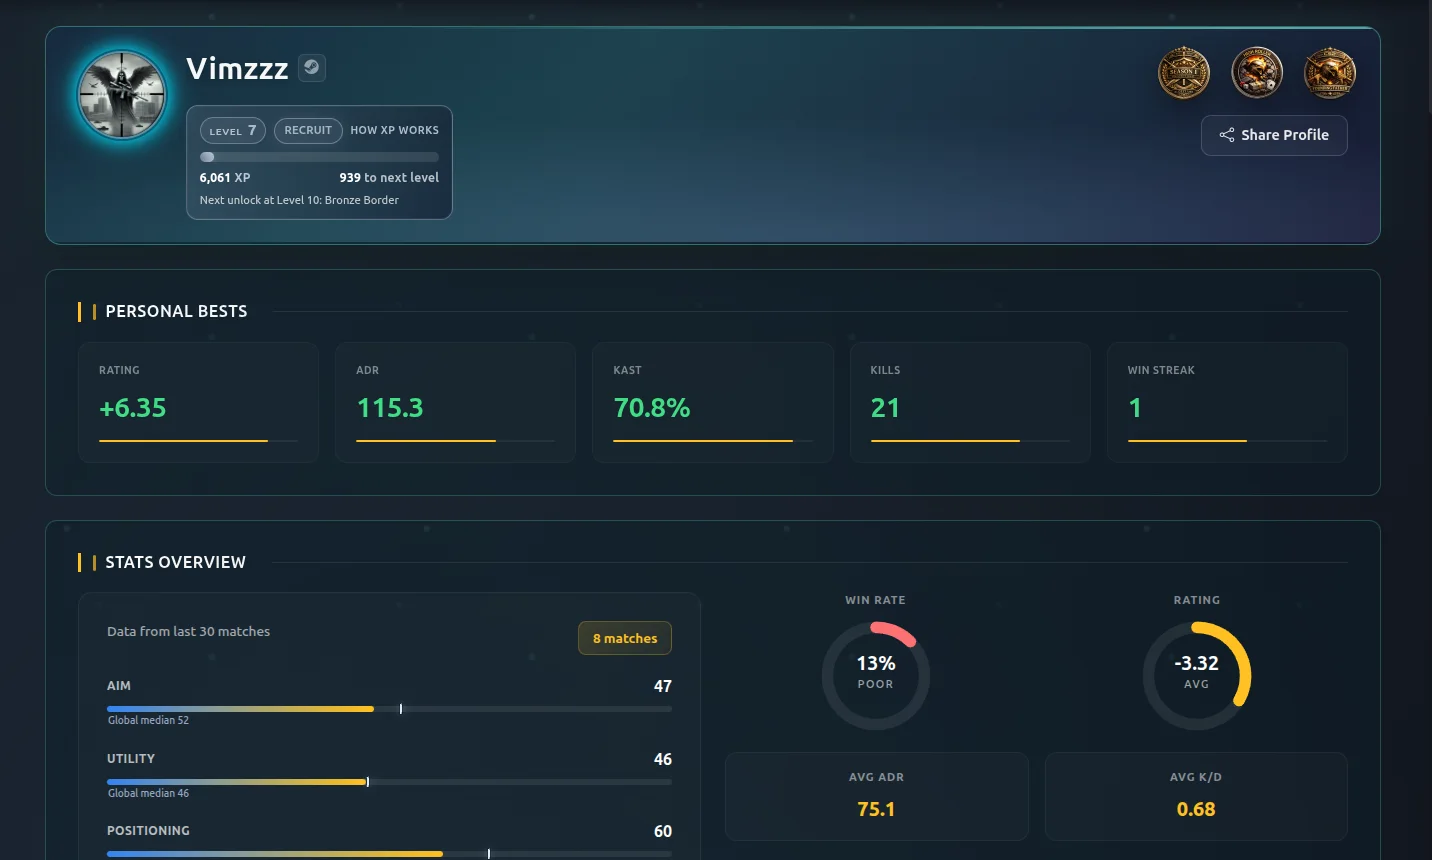Select the Avg K/D 0.68 card
1432x860 pixels.
click(1196, 796)
